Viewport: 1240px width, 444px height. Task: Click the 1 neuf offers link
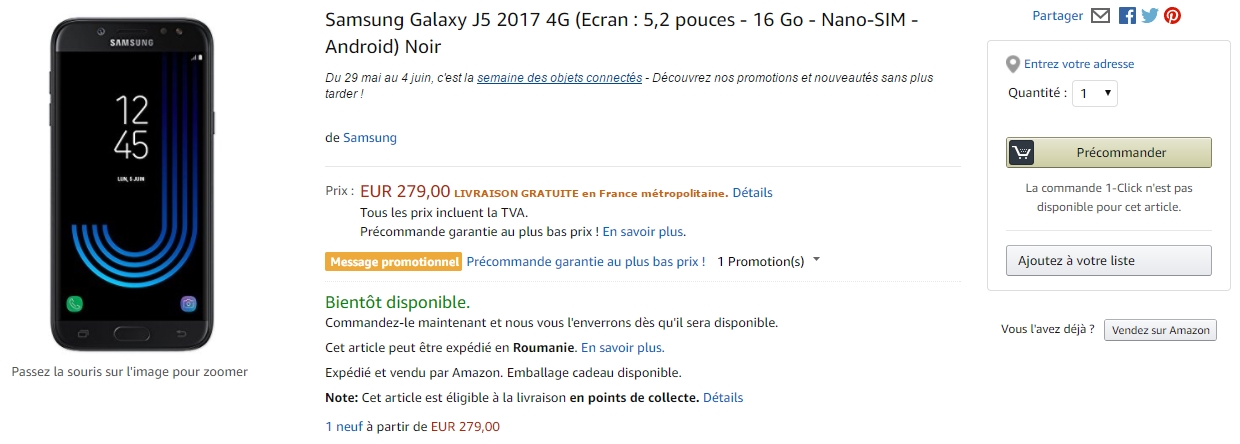pos(343,426)
